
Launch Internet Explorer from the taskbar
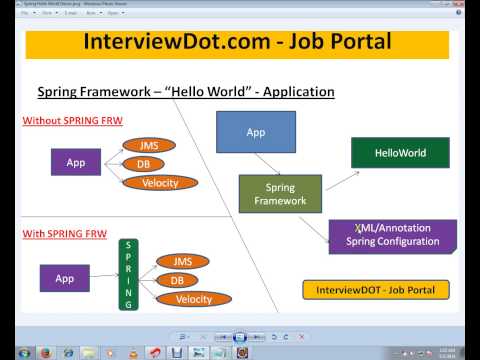(x=68, y=353)
